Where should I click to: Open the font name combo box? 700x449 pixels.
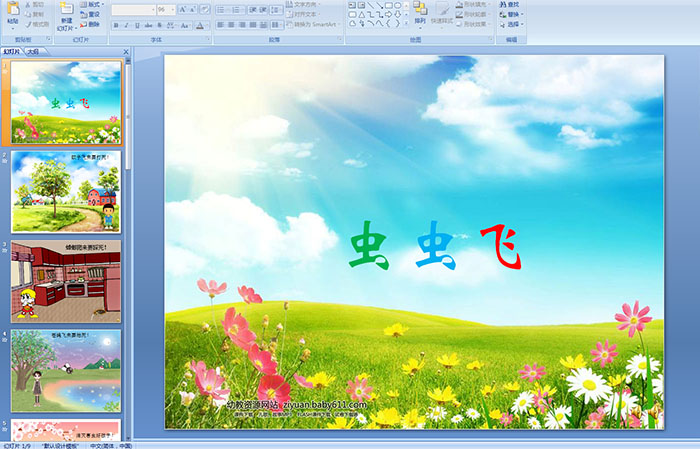[133, 9]
